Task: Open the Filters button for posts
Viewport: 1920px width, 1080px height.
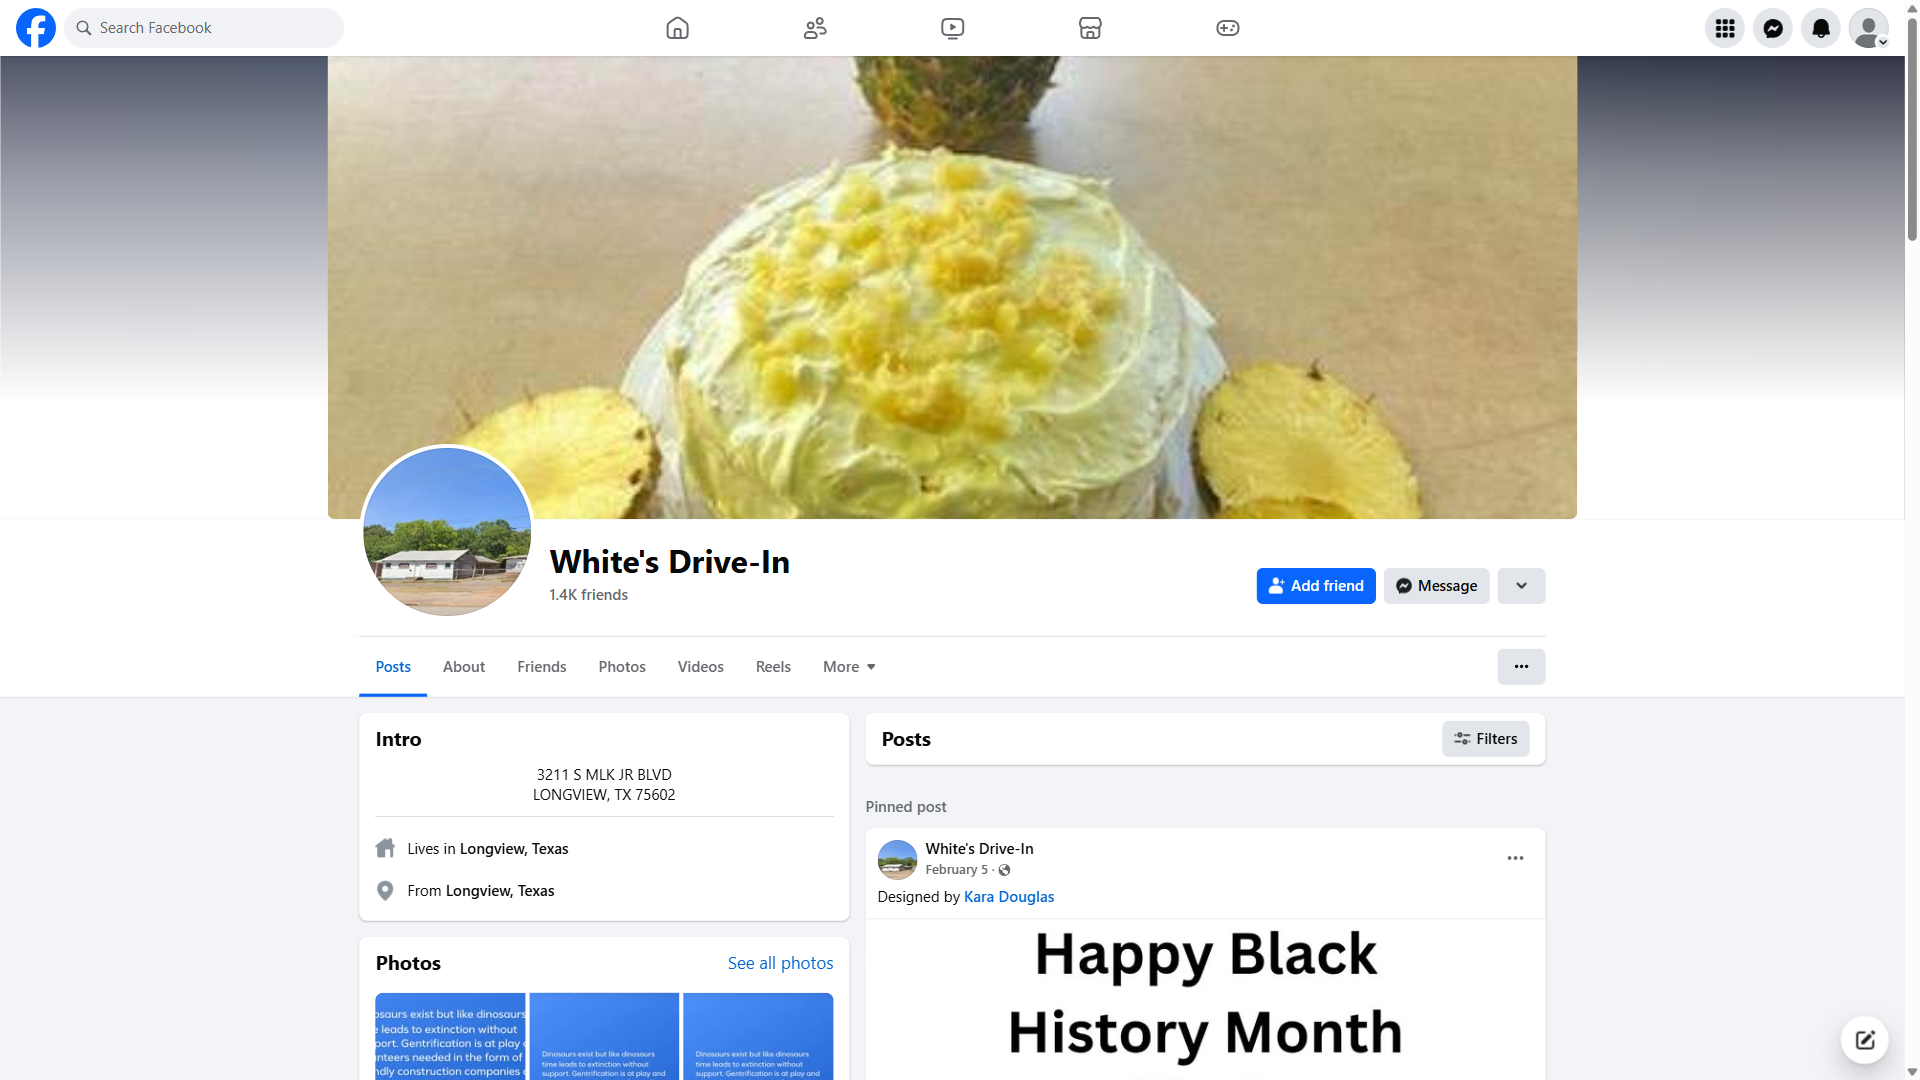Action: click(1485, 739)
